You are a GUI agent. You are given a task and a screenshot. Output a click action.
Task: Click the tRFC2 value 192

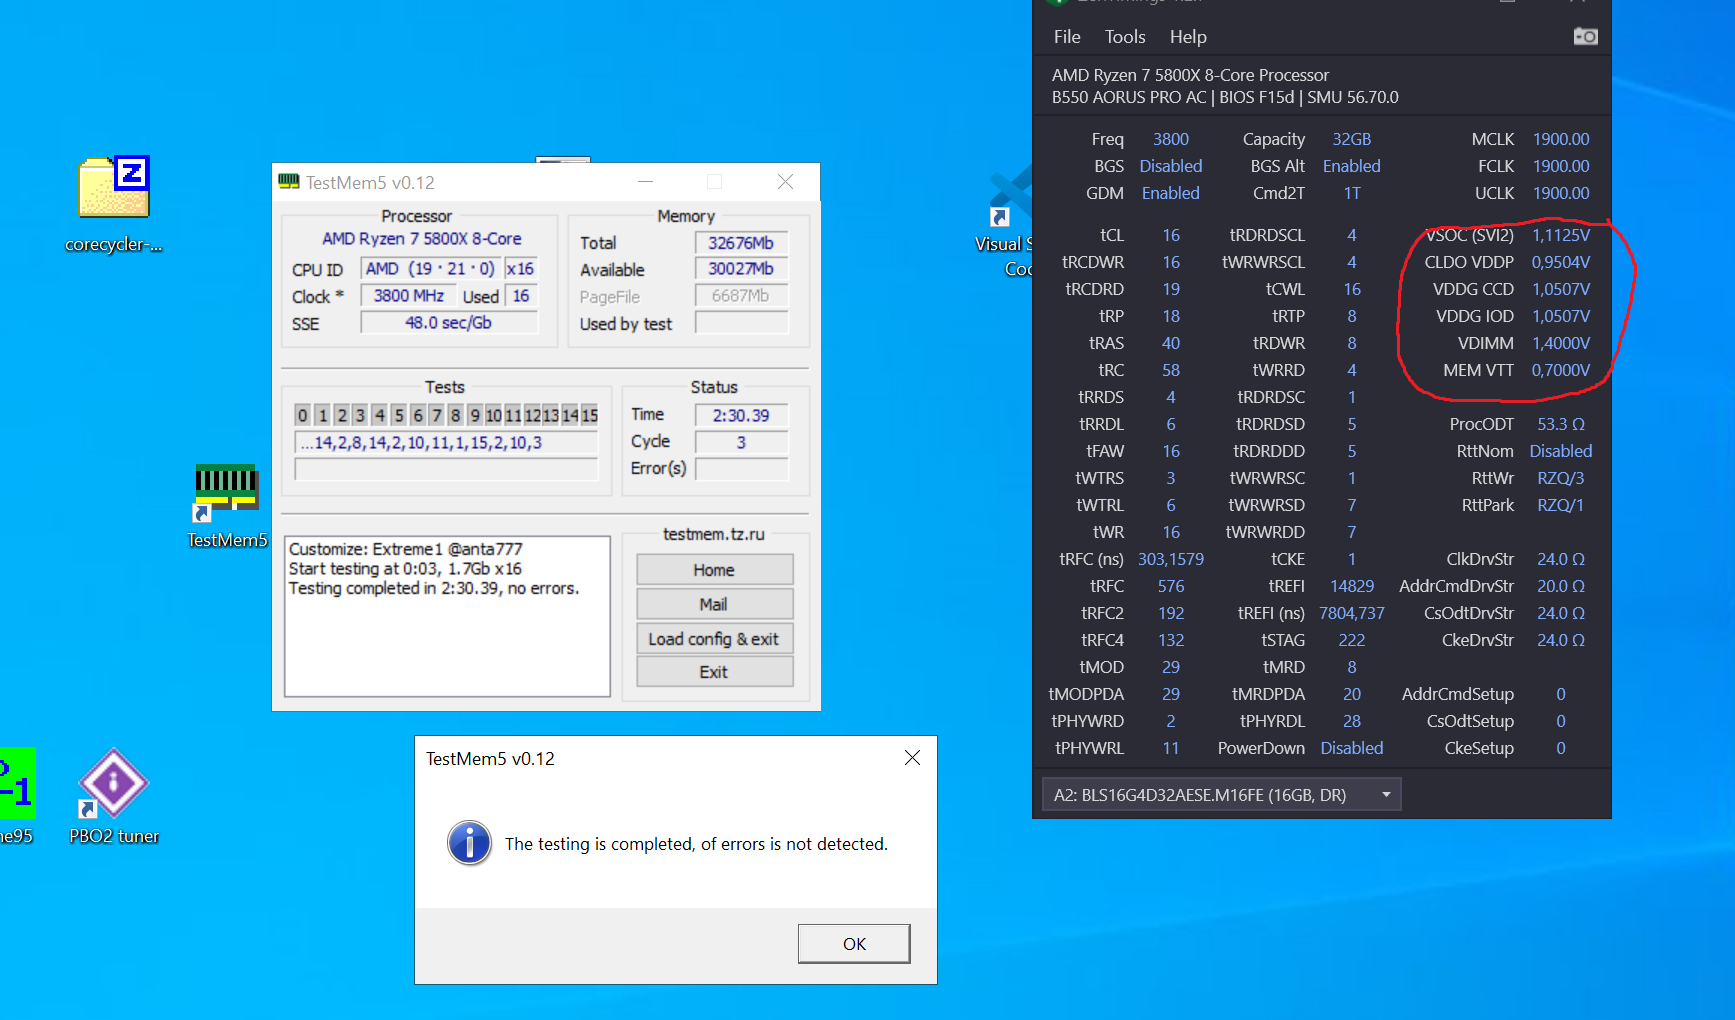pos(1171,613)
